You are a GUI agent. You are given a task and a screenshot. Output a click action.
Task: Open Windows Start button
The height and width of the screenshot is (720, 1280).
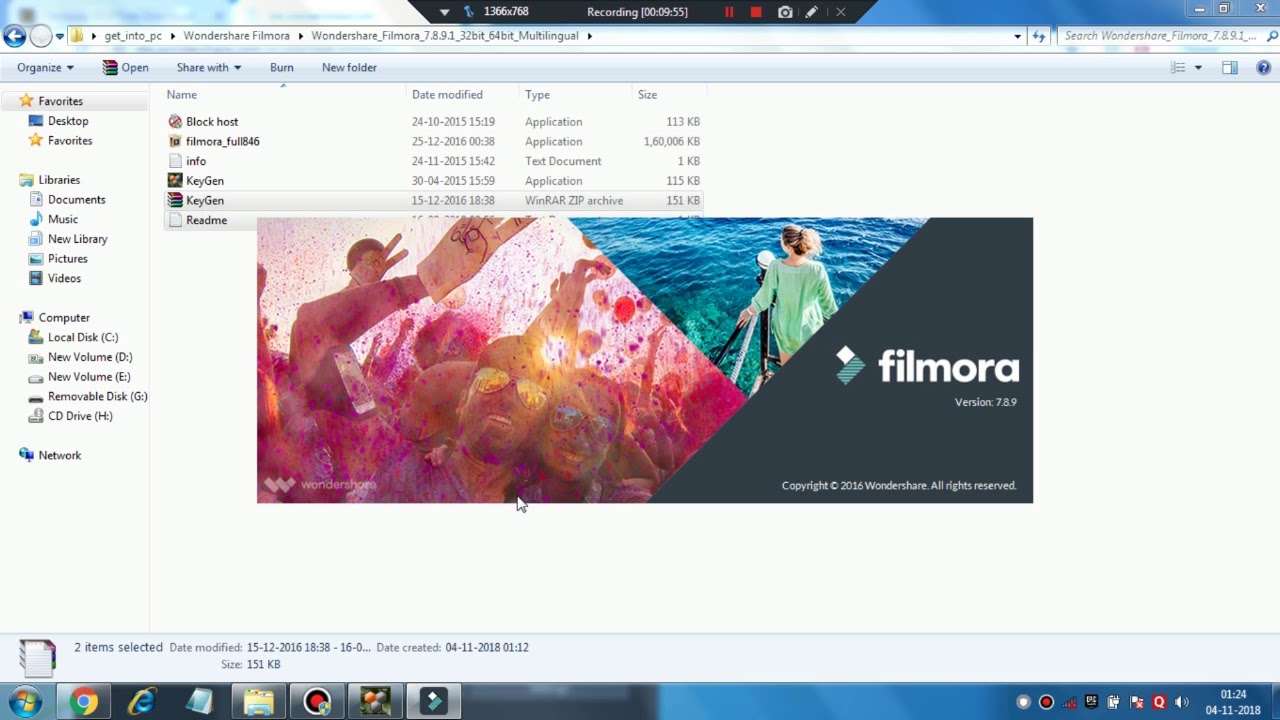point(26,701)
